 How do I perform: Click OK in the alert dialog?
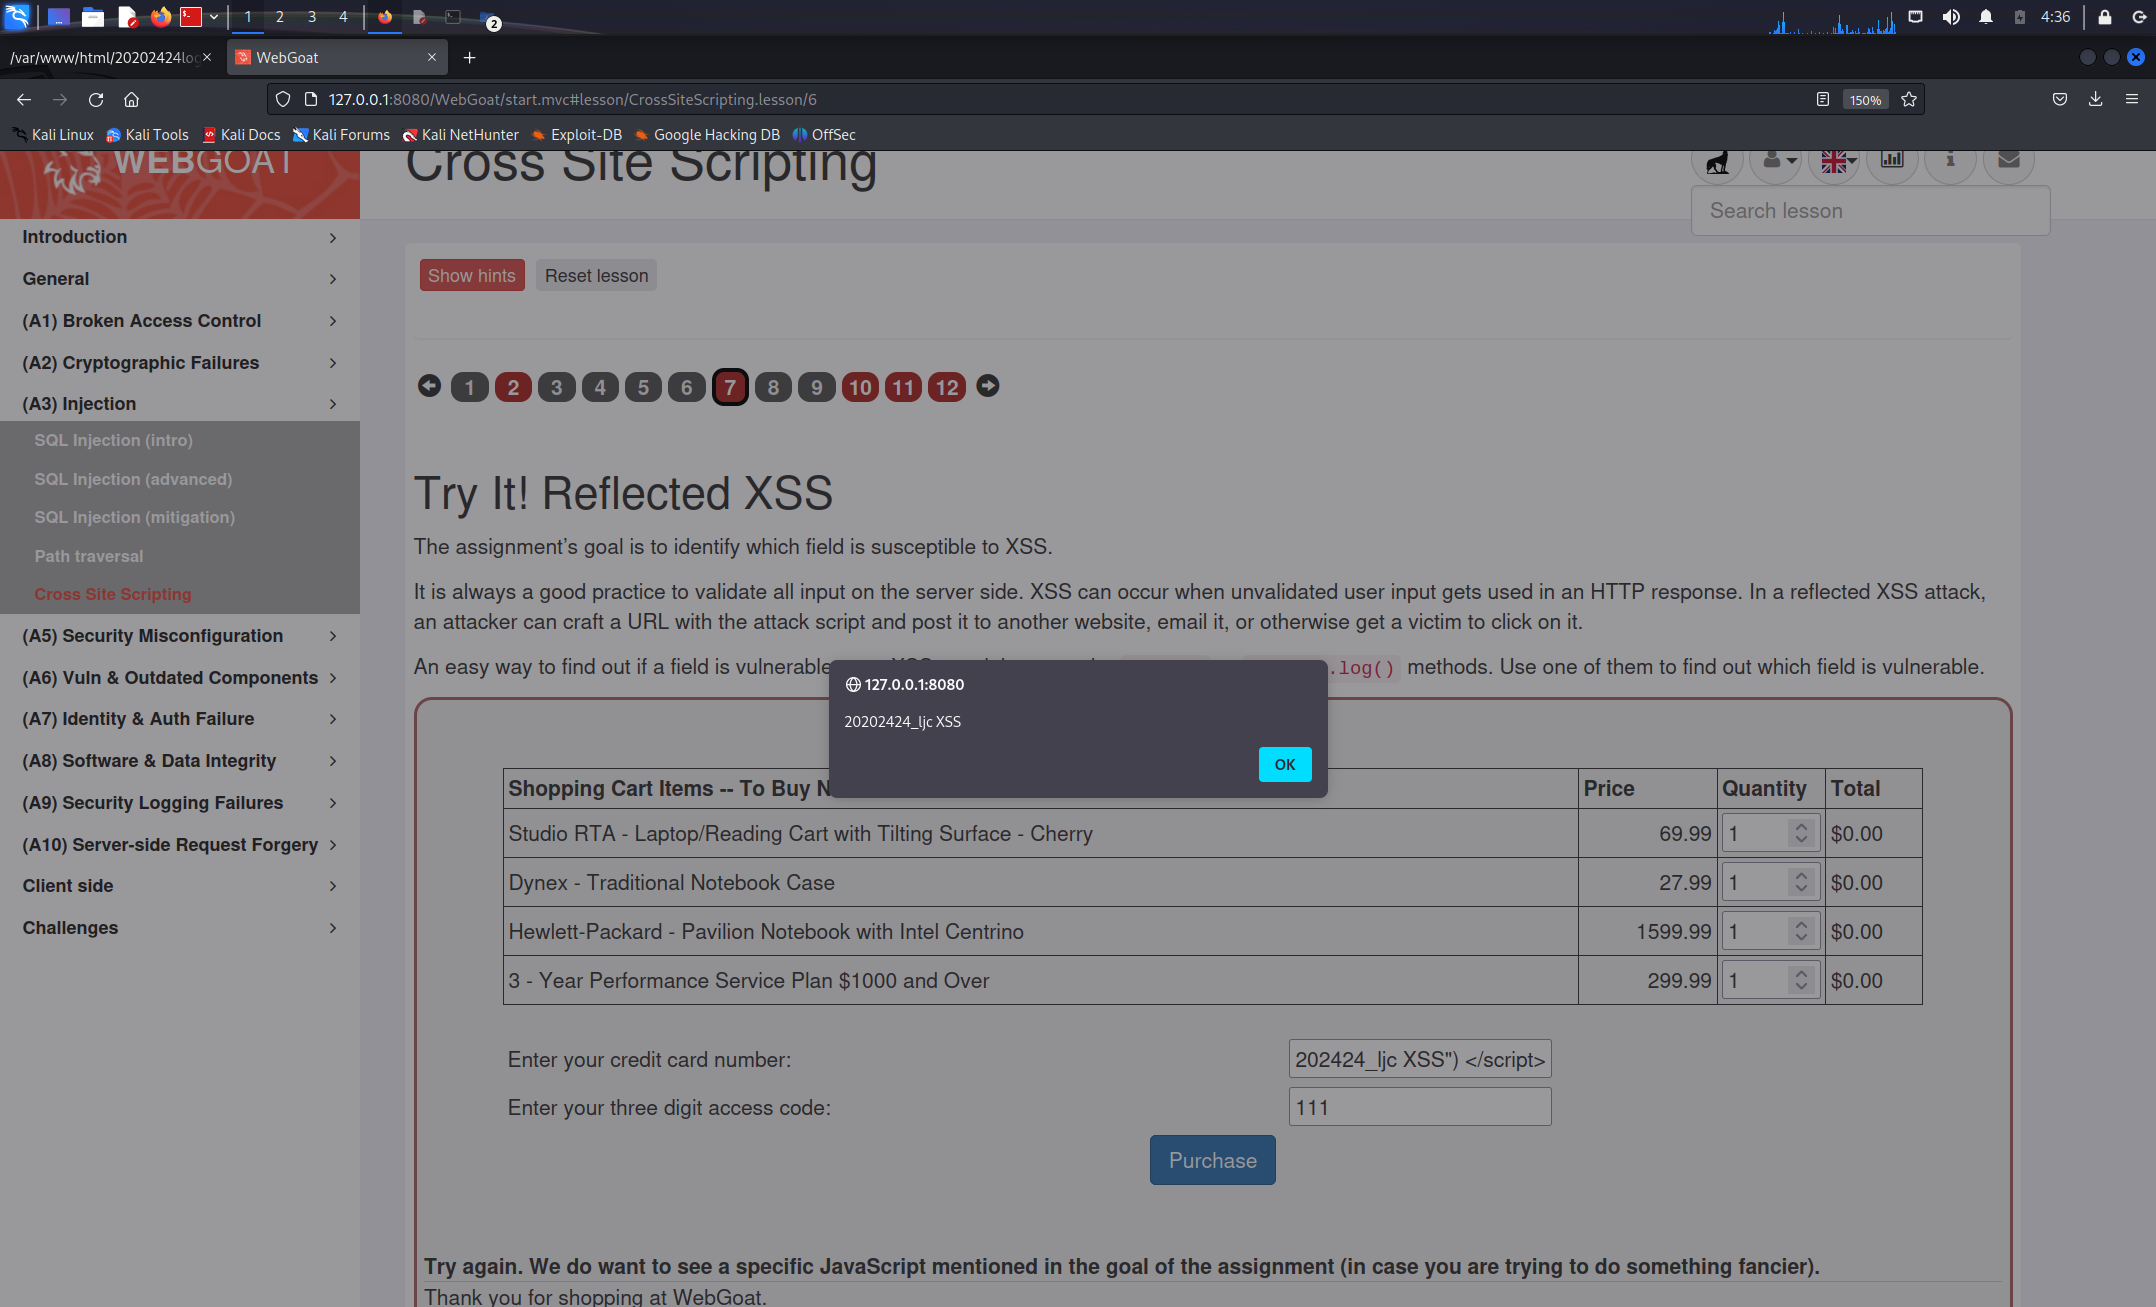point(1285,764)
